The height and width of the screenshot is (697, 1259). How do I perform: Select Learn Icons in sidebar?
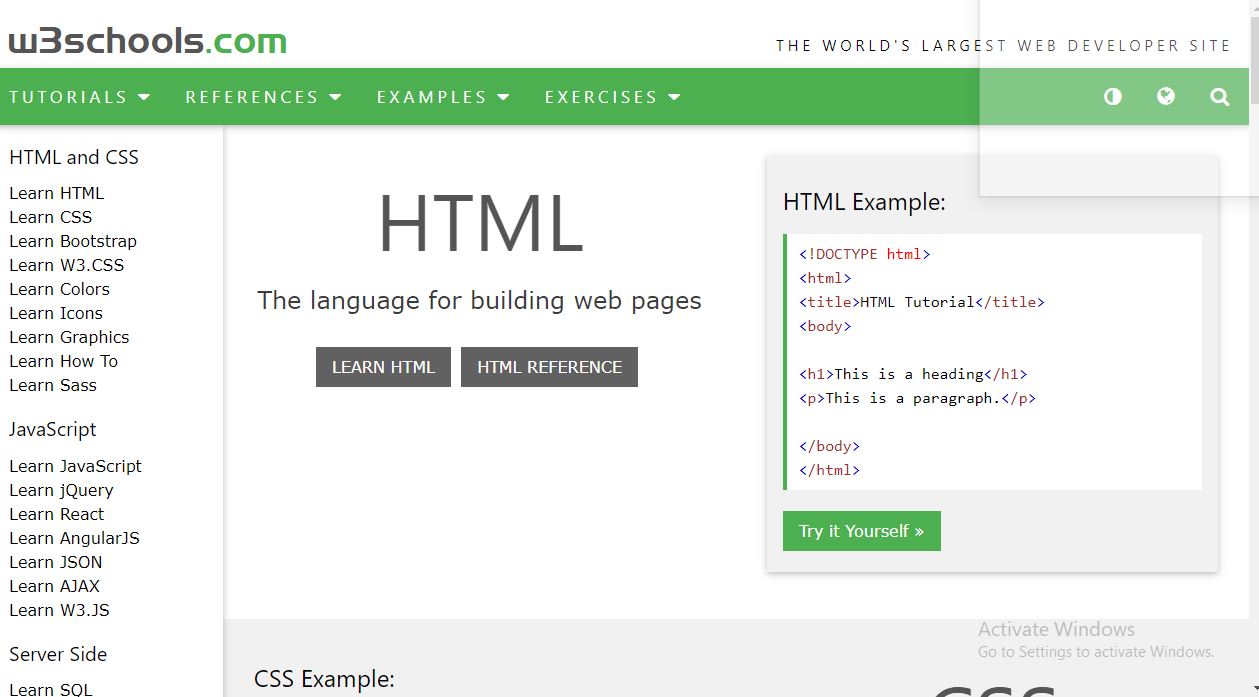(x=56, y=313)
